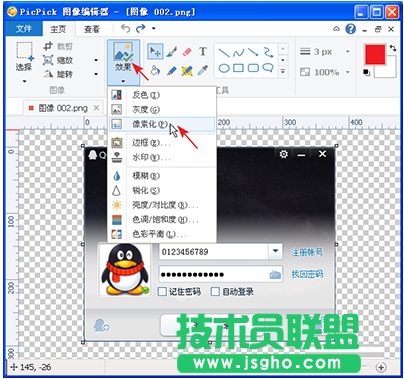Screen dimensions: 404x379
Task: Switch to the 查看 tab
Action: (92, 29)
